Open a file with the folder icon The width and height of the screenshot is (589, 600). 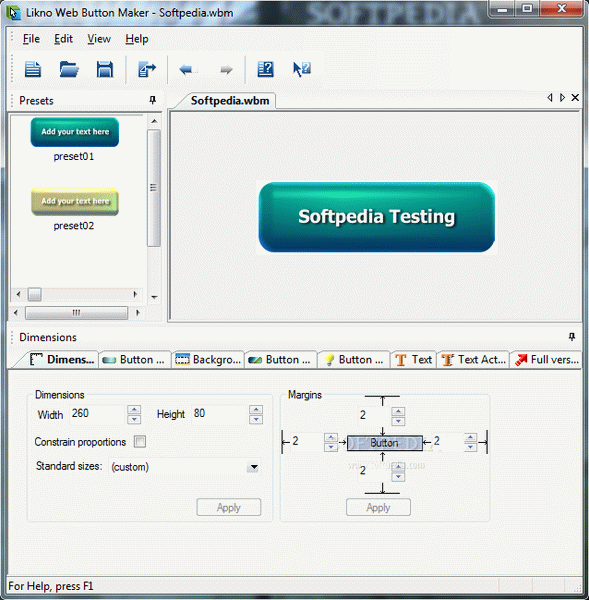(69, 69)
